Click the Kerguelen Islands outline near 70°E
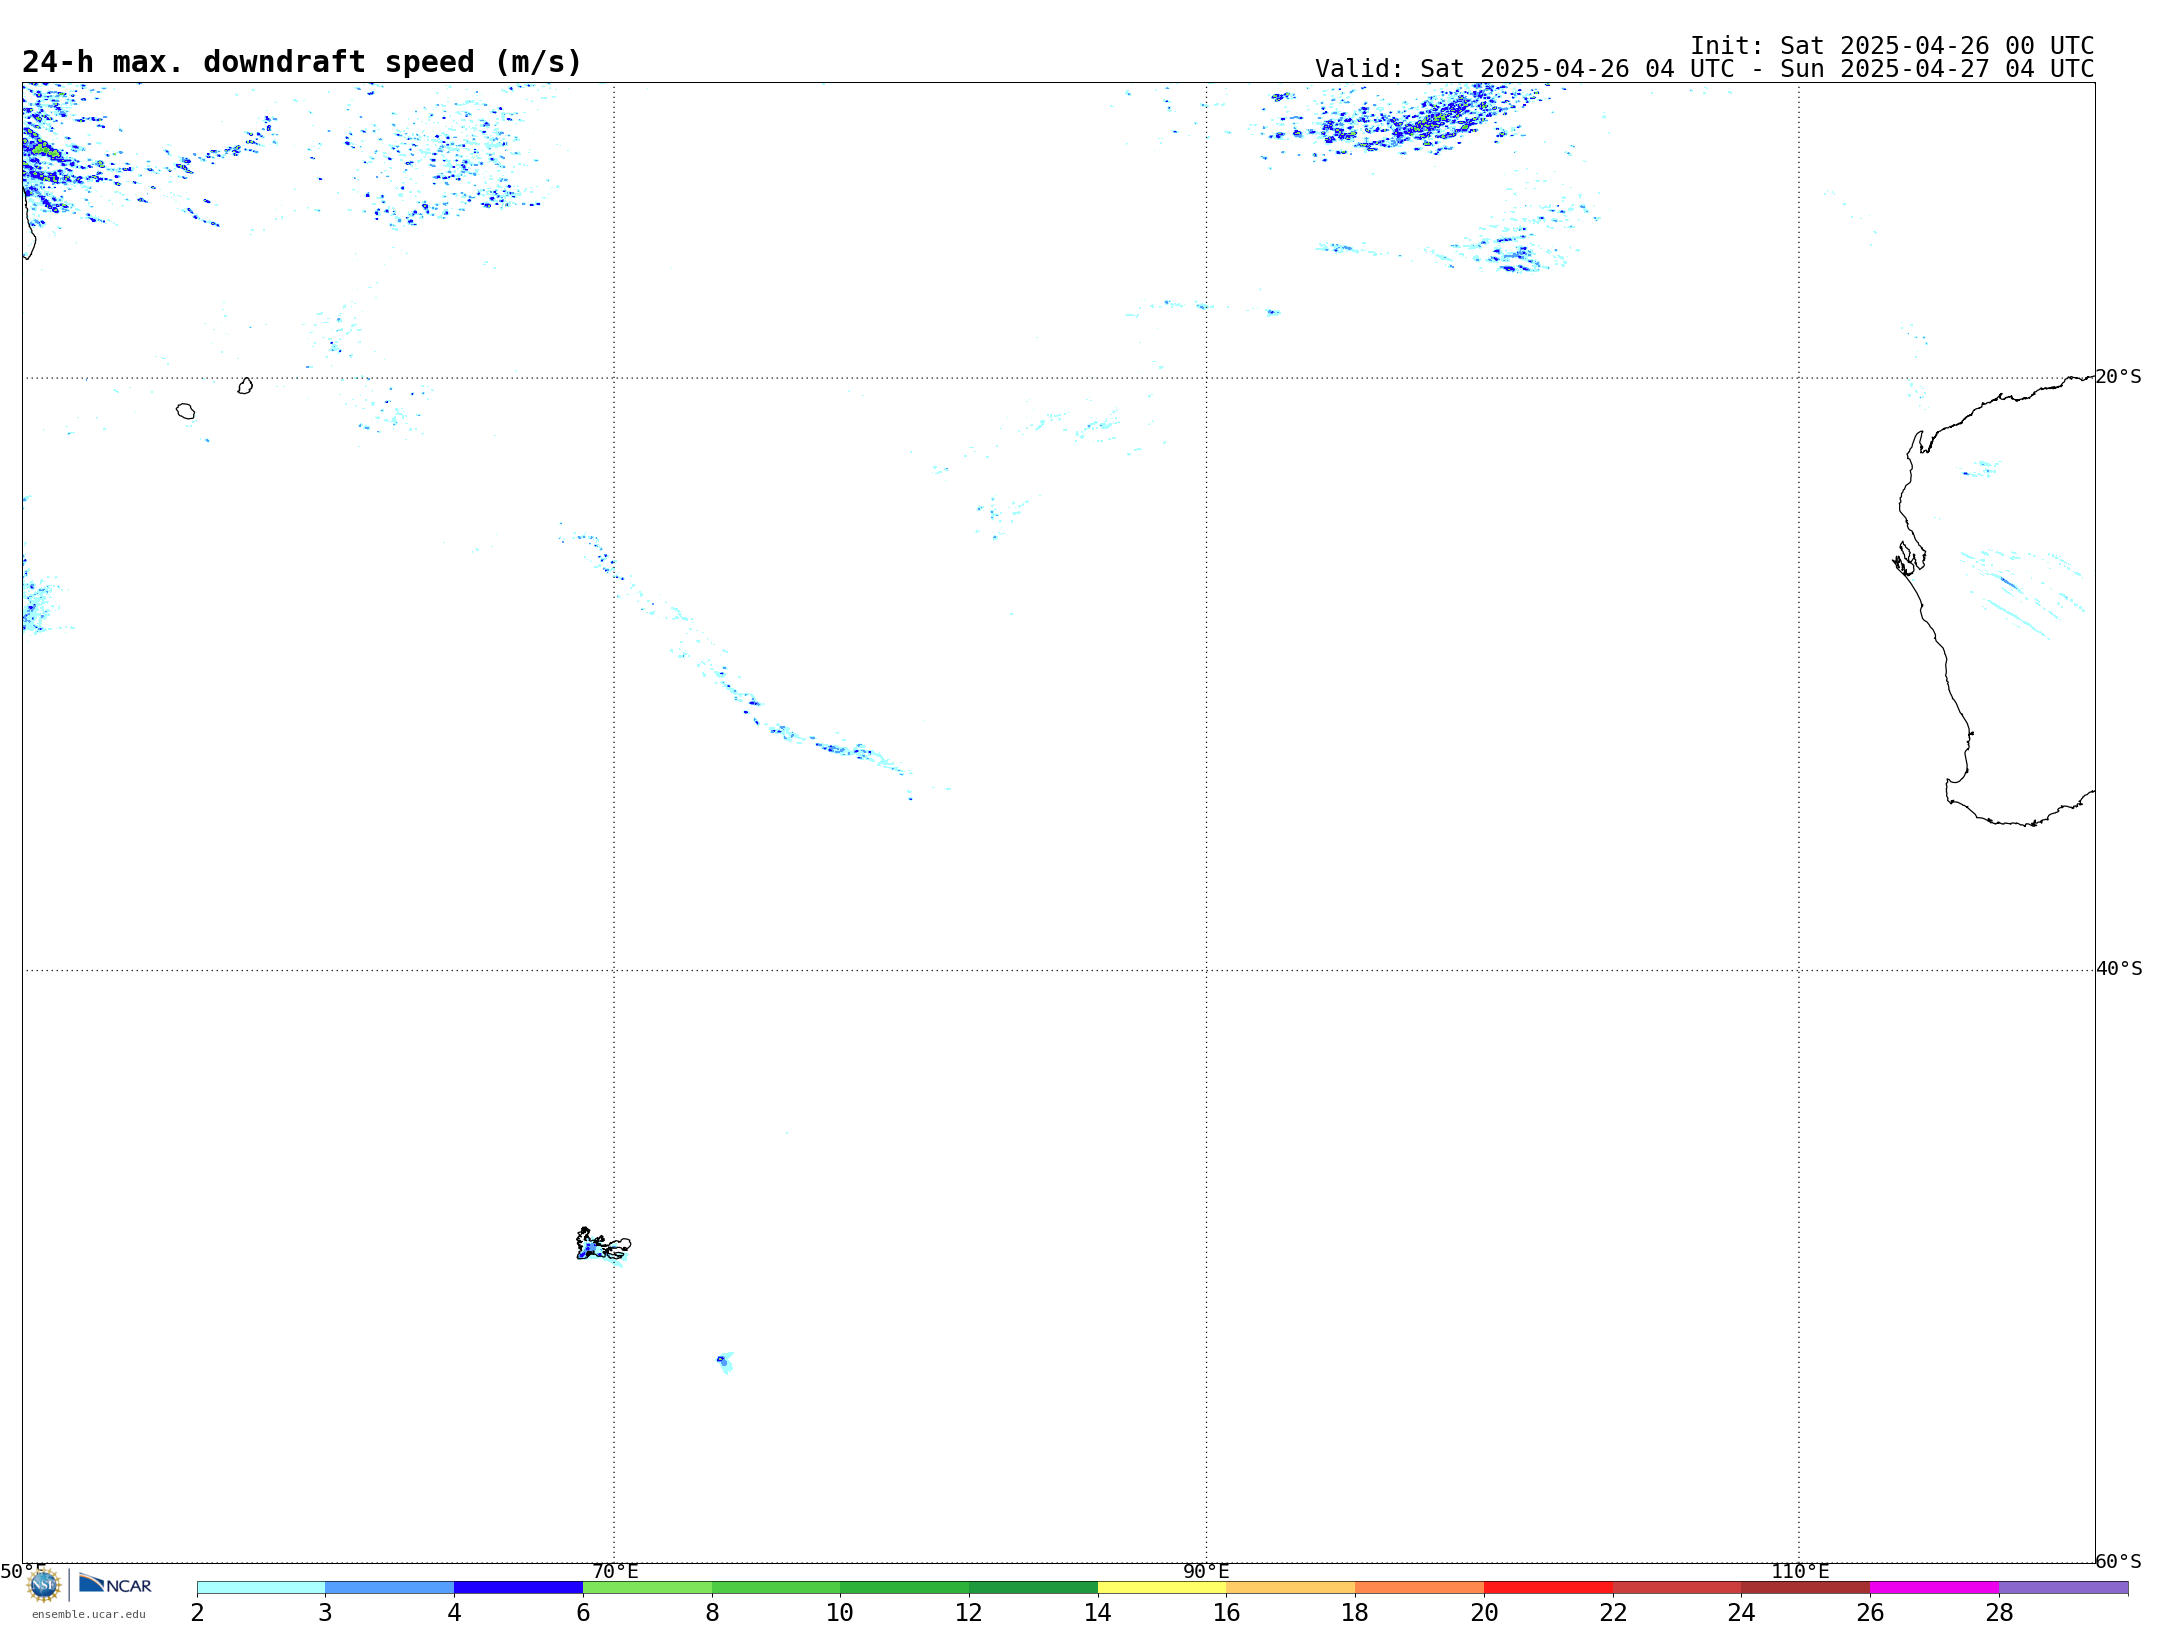The width and height of the screenshot is (2160, 1626). click(603, 1245)
